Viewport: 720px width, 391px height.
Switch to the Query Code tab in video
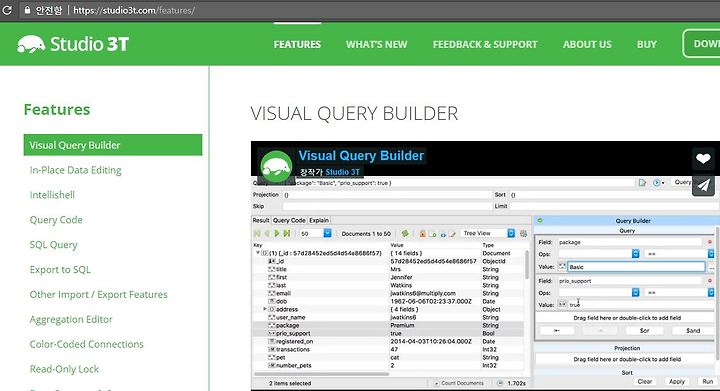[x=289, y=220]
